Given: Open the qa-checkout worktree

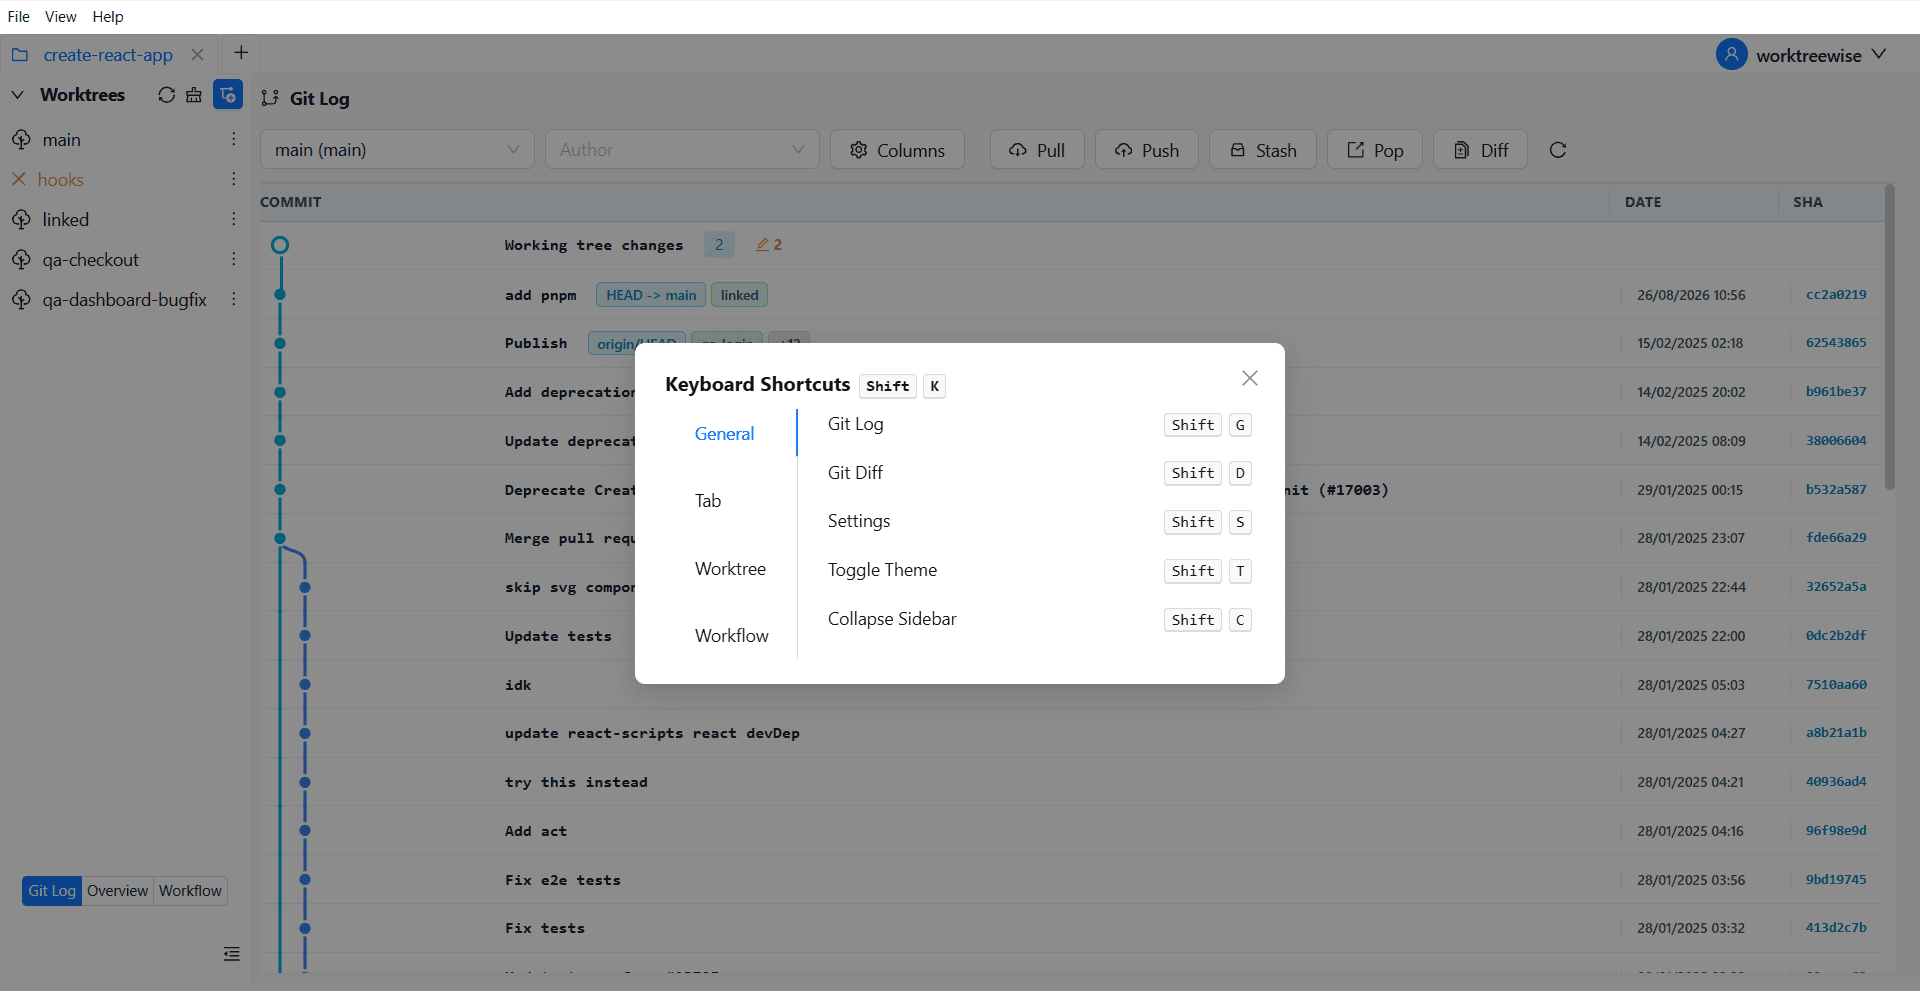Looking at the screenshot, I should (x=90, y=260).
